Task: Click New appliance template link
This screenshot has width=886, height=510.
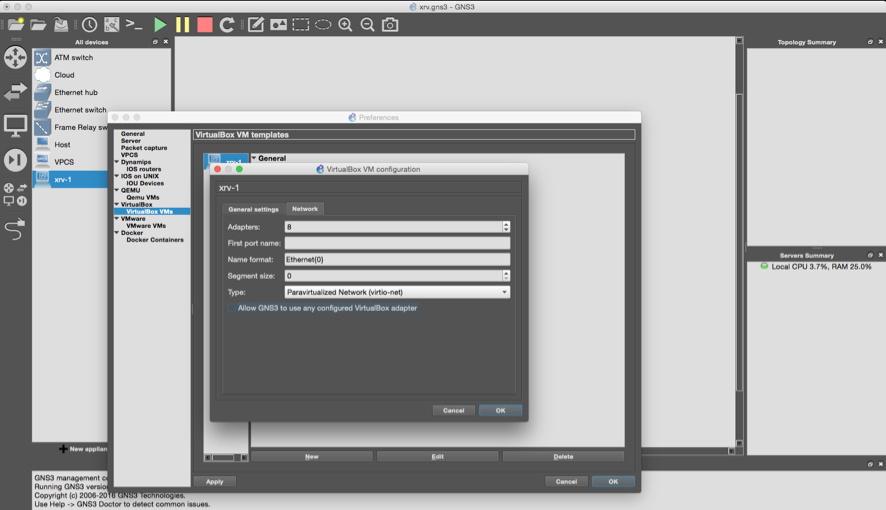Action: pyautogui.click(x=83, y=448)
